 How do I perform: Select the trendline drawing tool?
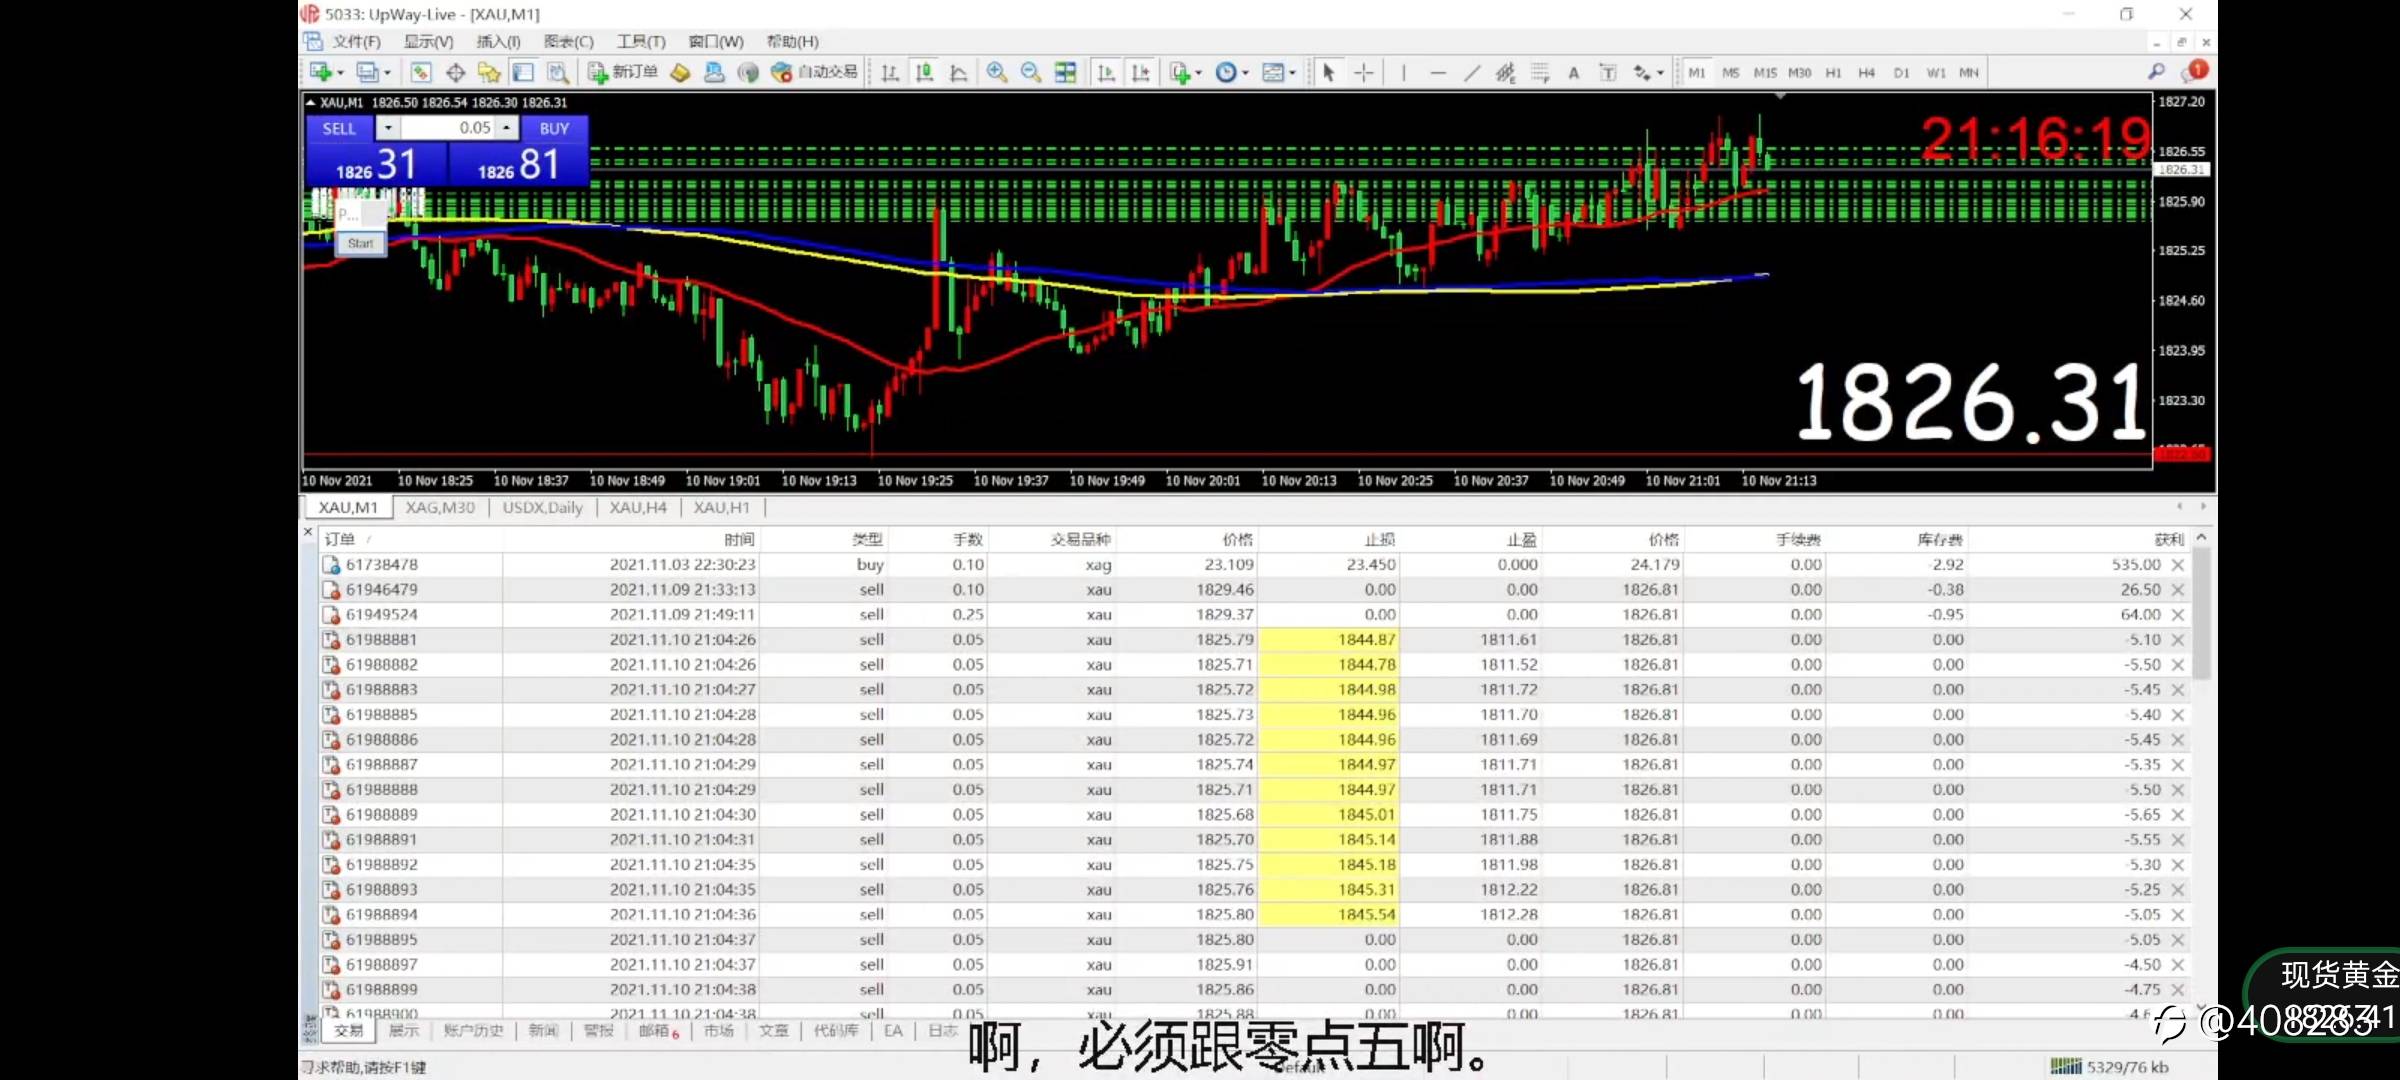[x=1471, y=72]
